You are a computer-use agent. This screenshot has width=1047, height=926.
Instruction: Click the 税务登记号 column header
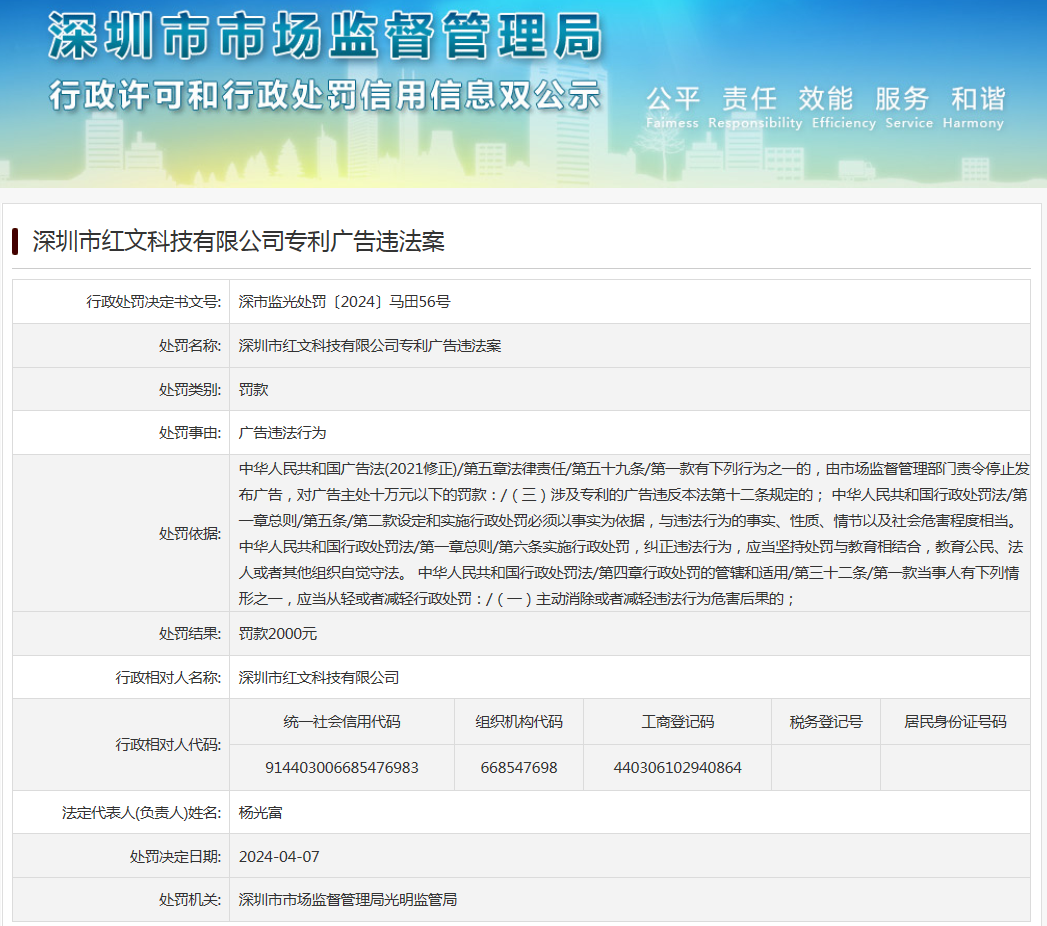click(825, 721)
